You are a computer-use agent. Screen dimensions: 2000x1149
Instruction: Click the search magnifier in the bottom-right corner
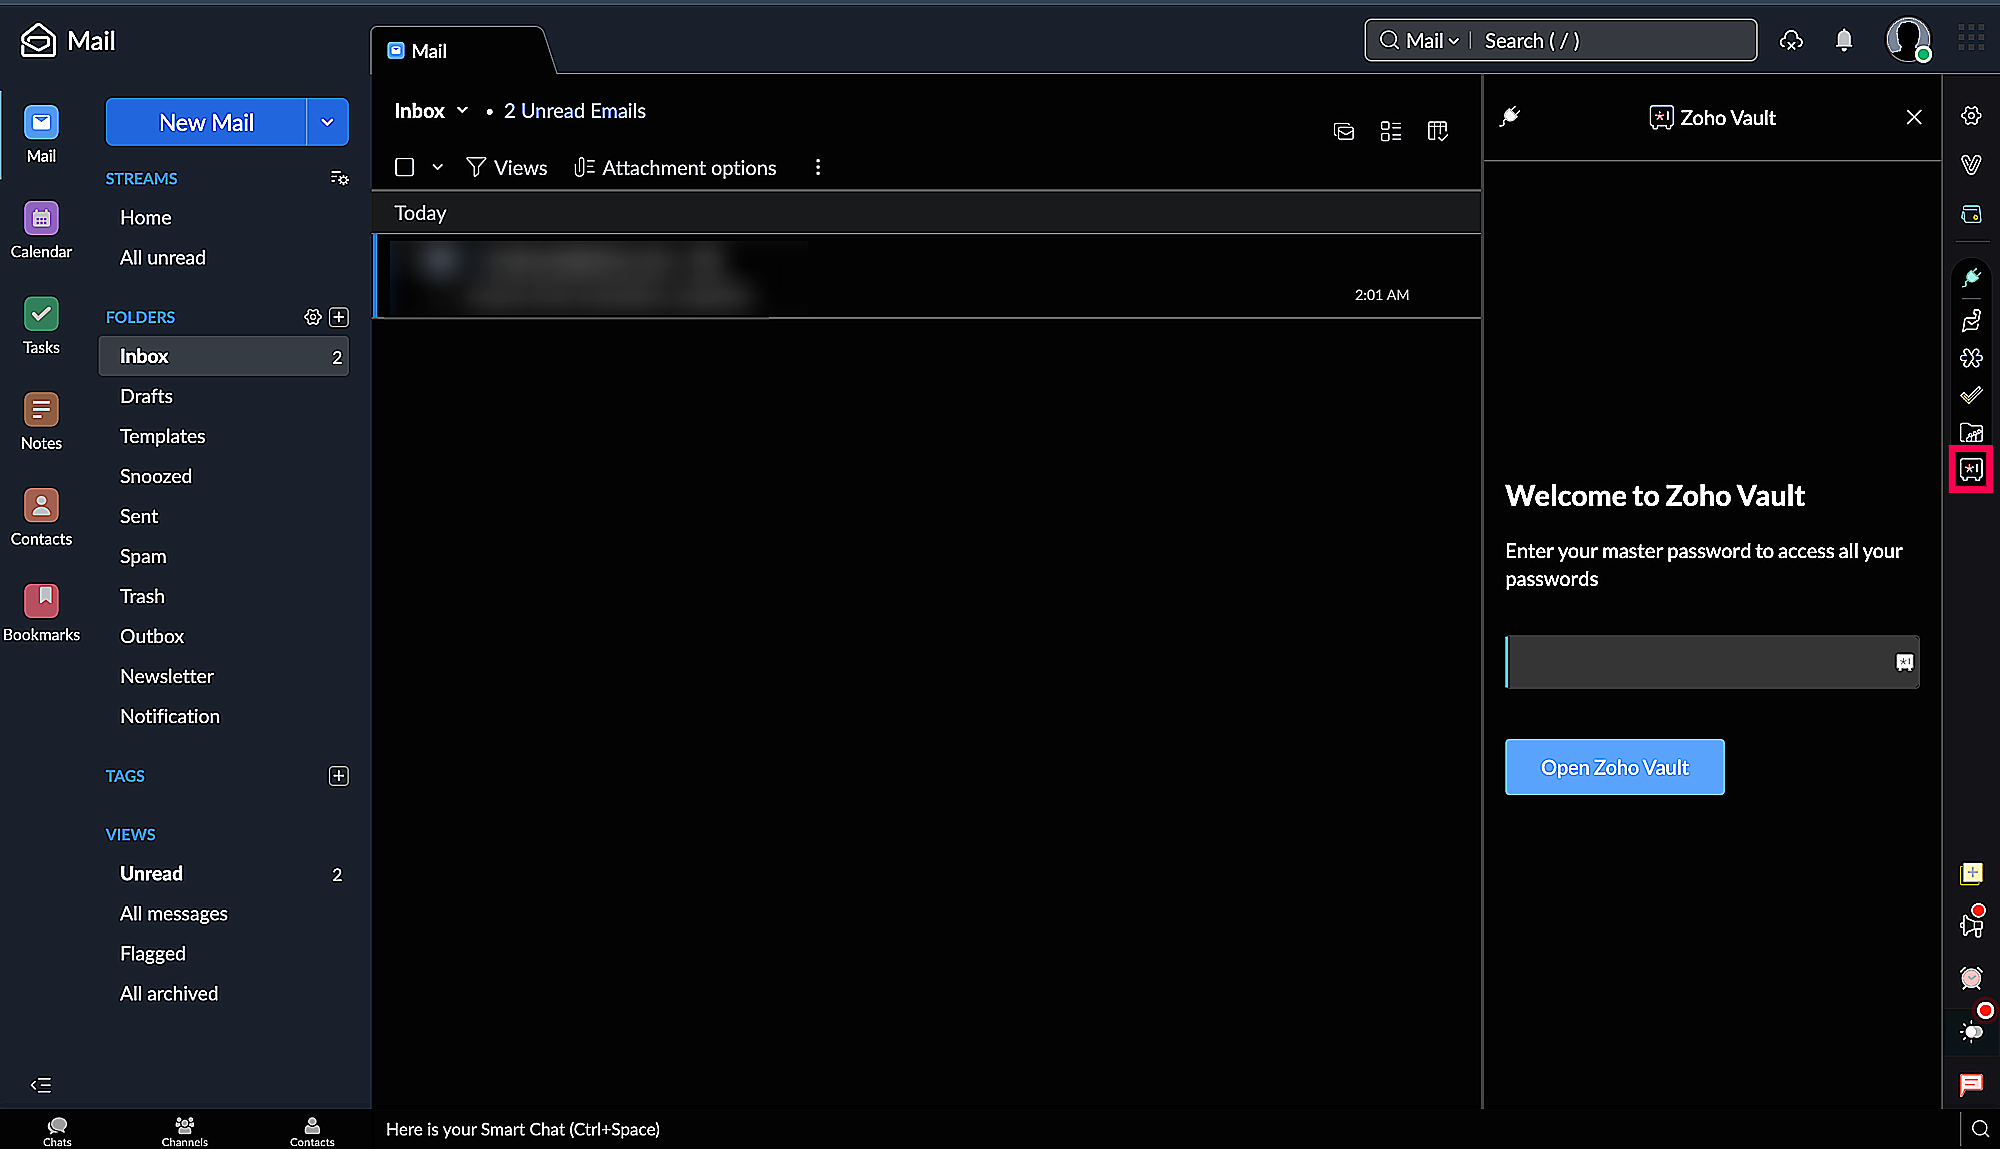click(x=1980, y=1129)
